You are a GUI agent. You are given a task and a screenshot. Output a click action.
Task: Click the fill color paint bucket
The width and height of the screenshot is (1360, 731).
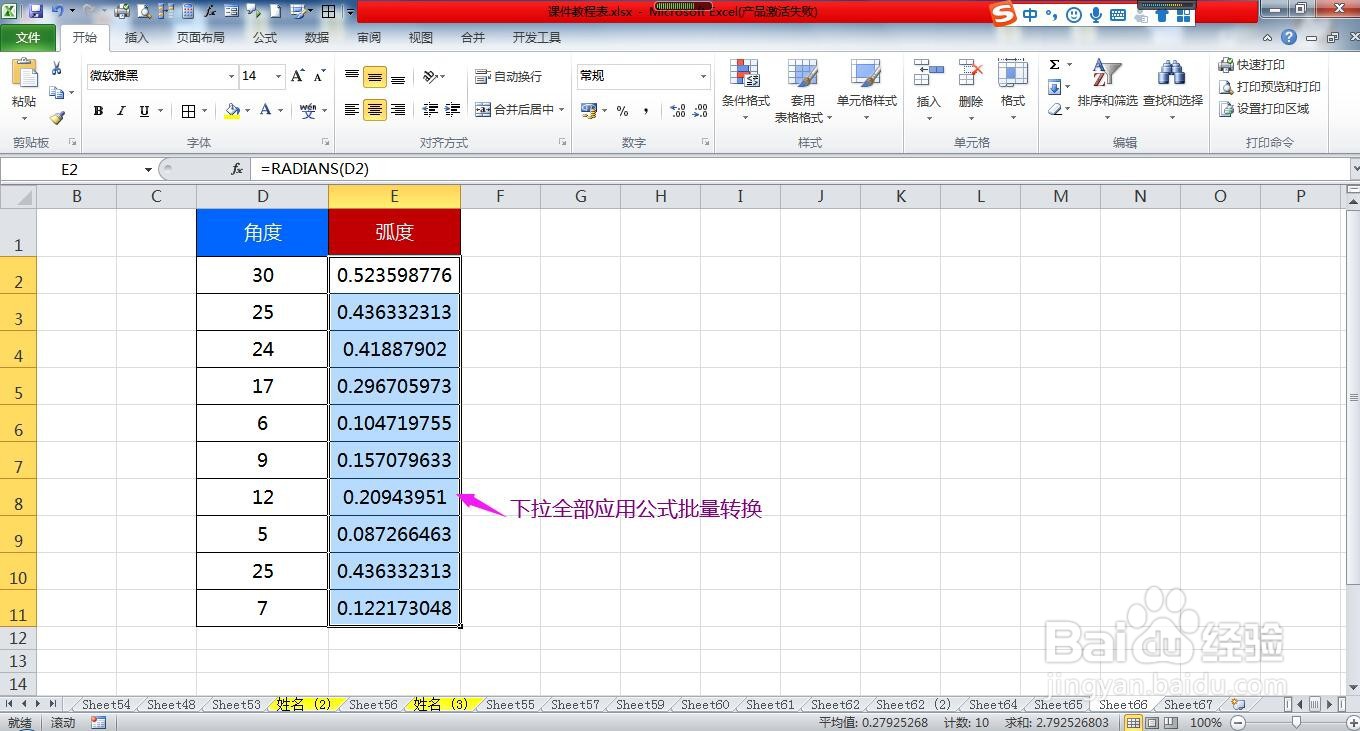click(x=232, y=111)
